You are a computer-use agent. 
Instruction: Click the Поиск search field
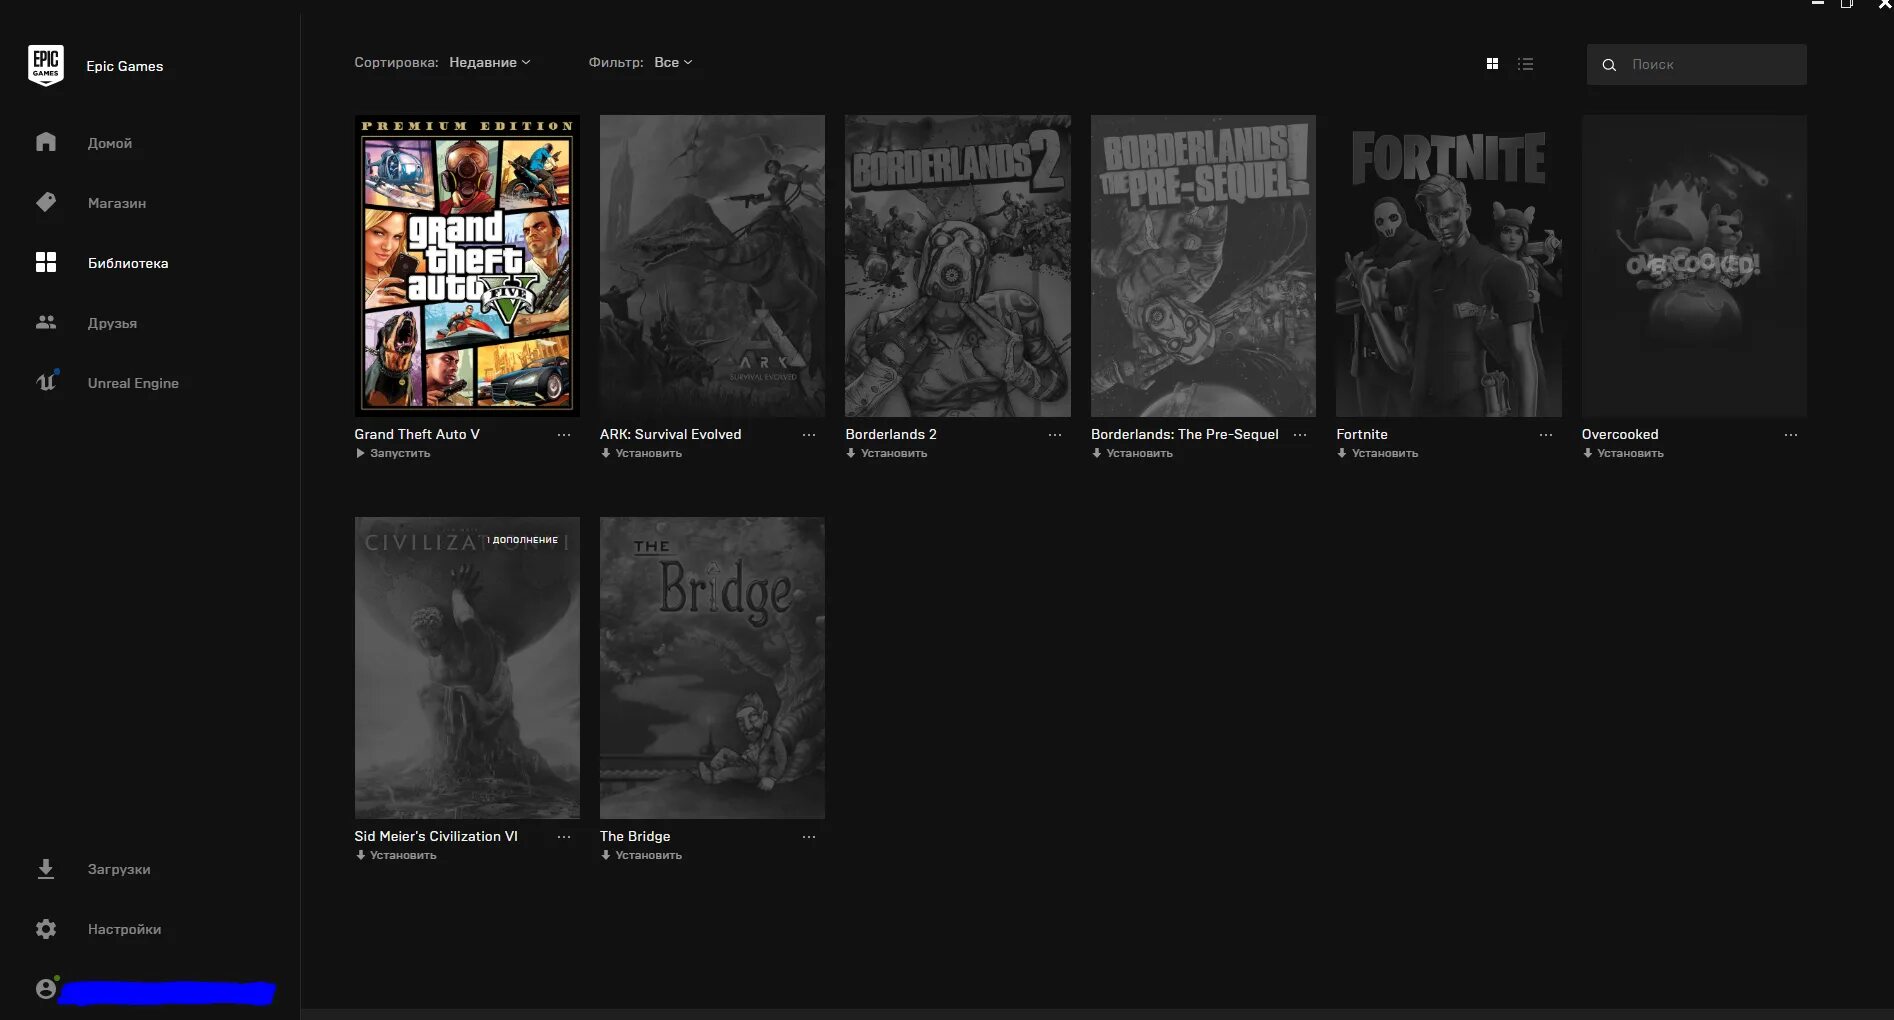[x=1696, y=64]
